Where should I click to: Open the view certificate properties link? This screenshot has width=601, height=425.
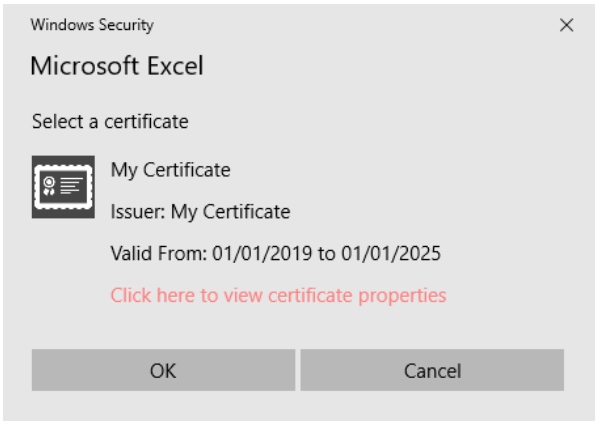click(278, 295)
